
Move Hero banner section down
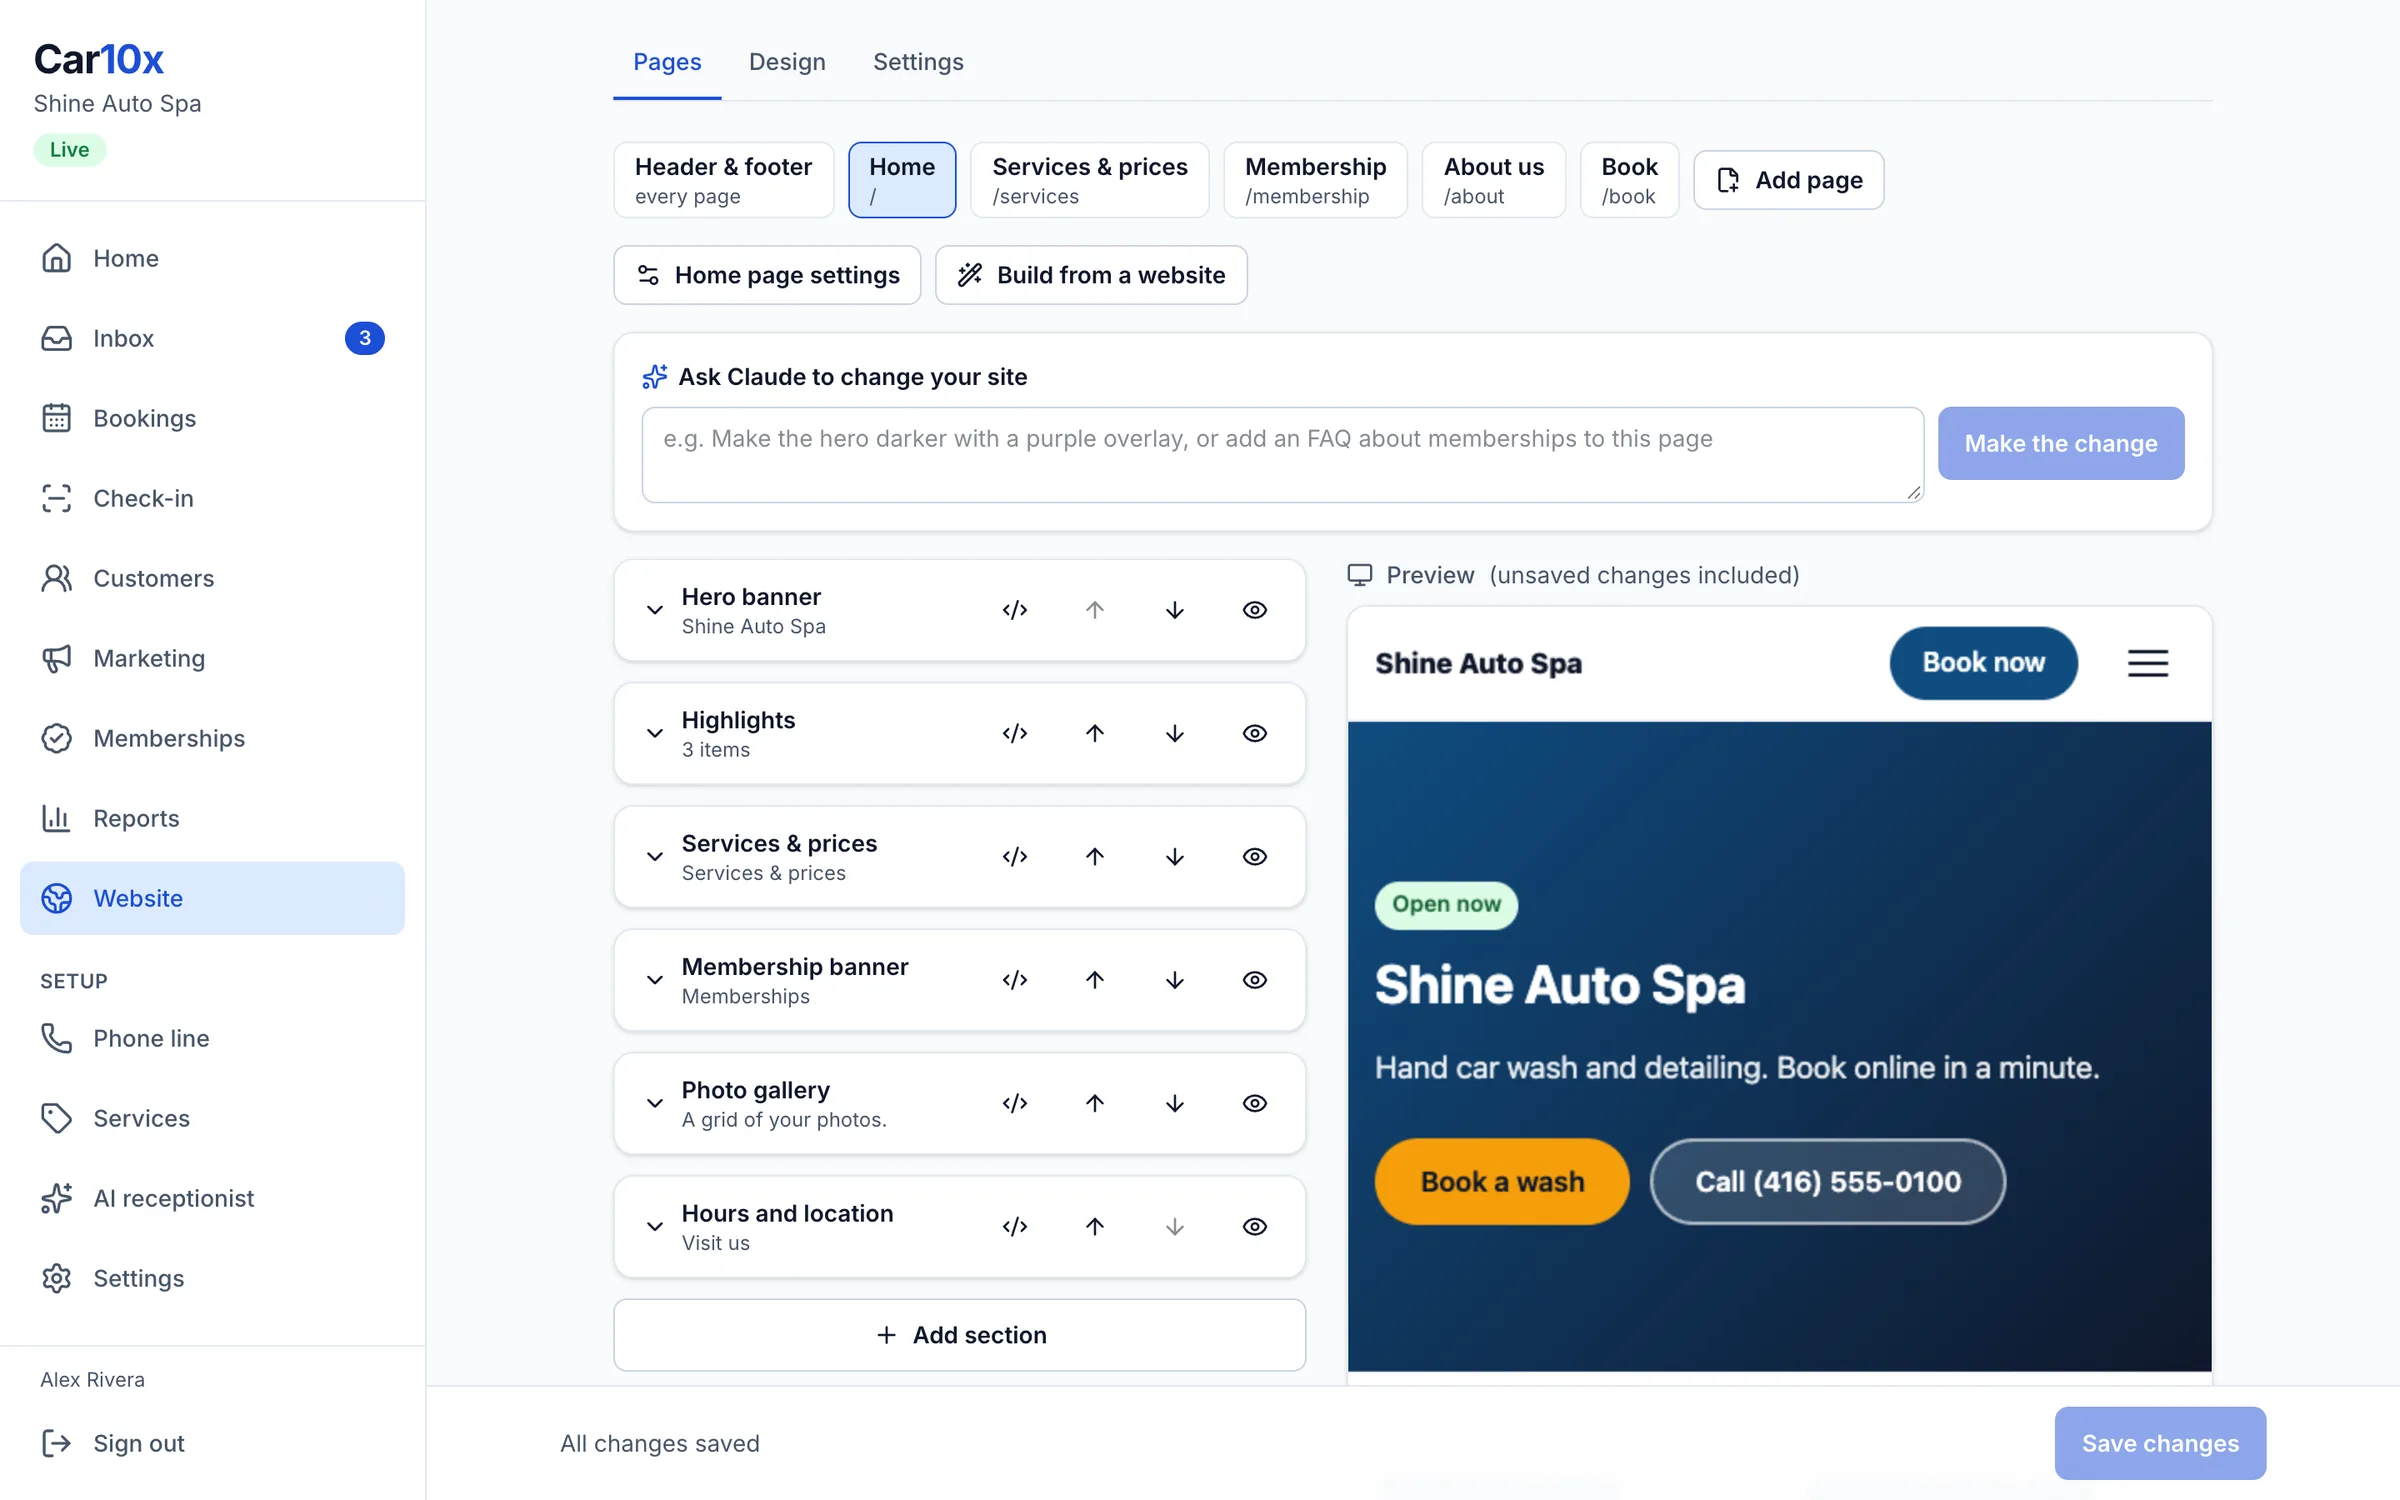pyautogui.click(x=1175, y=610)
